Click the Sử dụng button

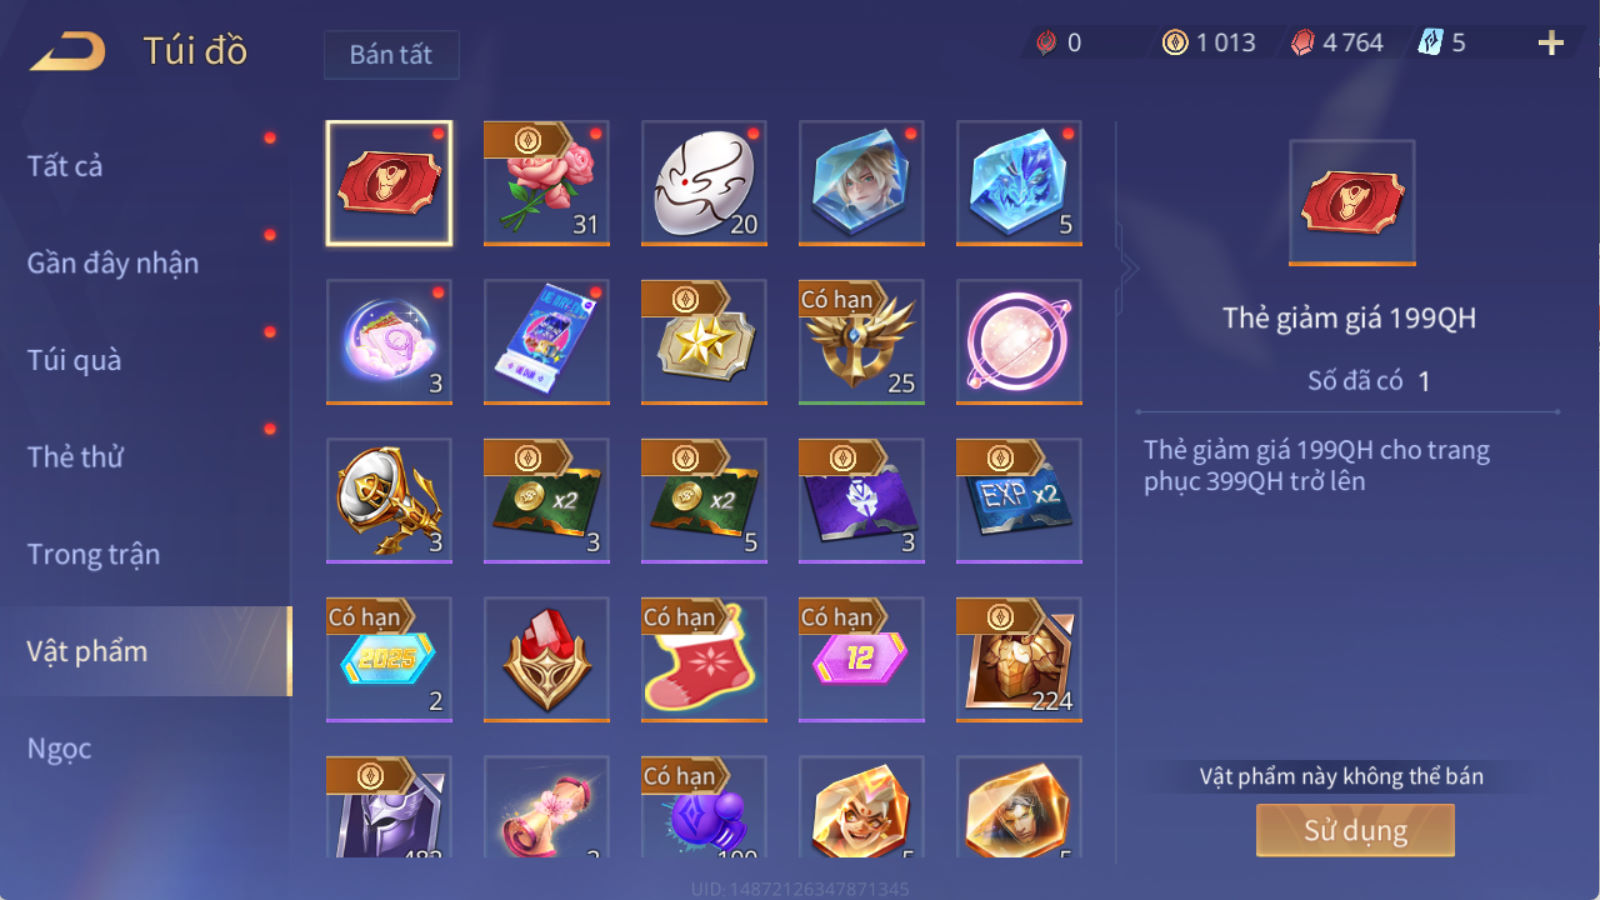1355,830
